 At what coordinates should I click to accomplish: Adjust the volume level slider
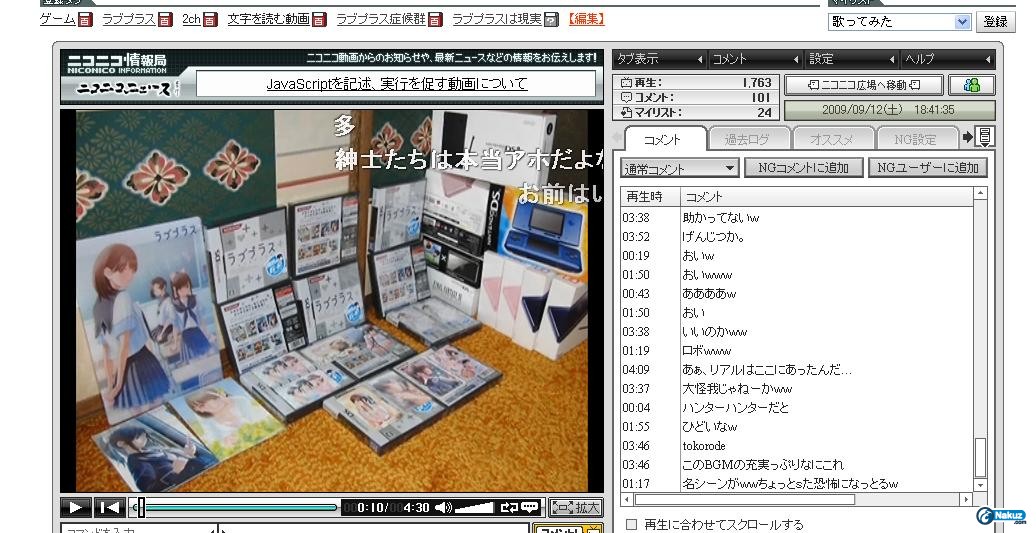(474, 508)
